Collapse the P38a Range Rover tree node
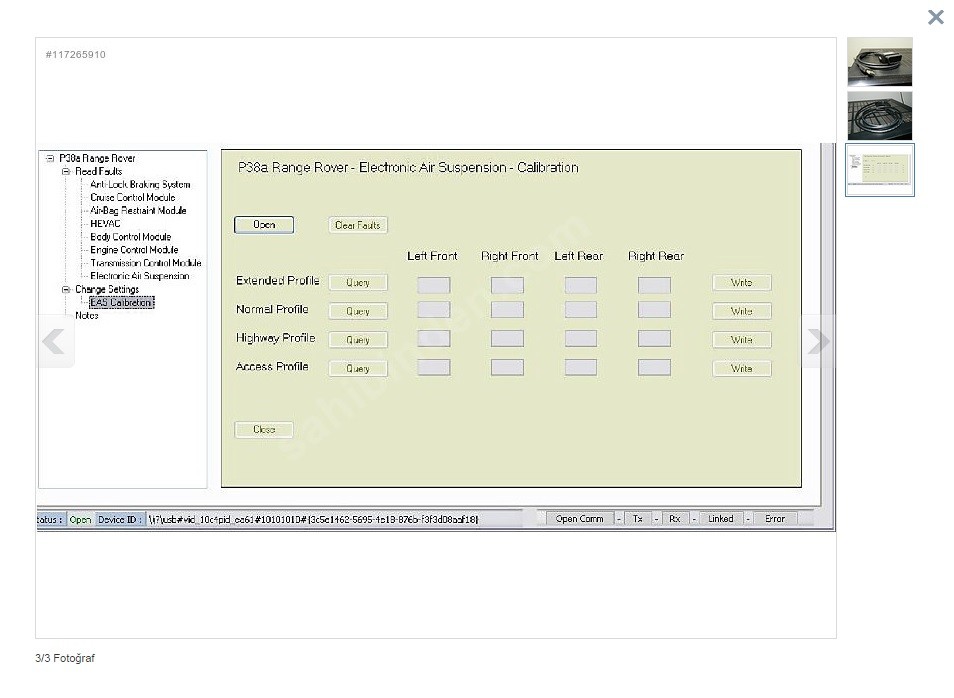Image resolution: width=954 pixels, height=698 pixels. pos(51,158)
